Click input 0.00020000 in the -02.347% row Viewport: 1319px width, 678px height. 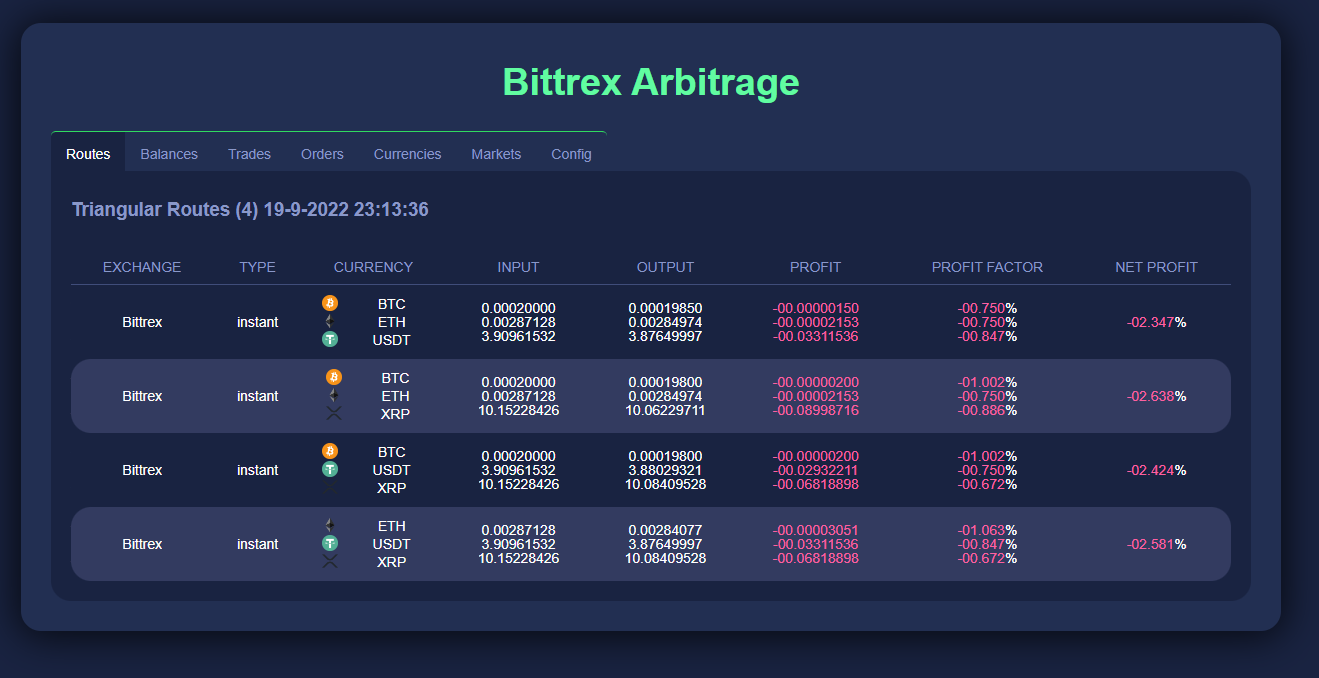[x=518, y=308]
